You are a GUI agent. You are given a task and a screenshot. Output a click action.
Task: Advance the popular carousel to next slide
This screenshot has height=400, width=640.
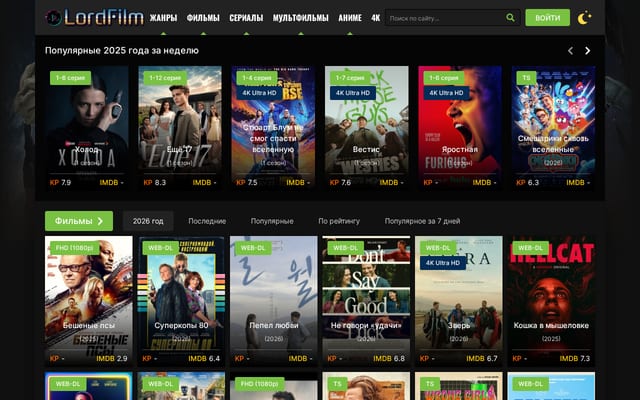pos(587,51)
